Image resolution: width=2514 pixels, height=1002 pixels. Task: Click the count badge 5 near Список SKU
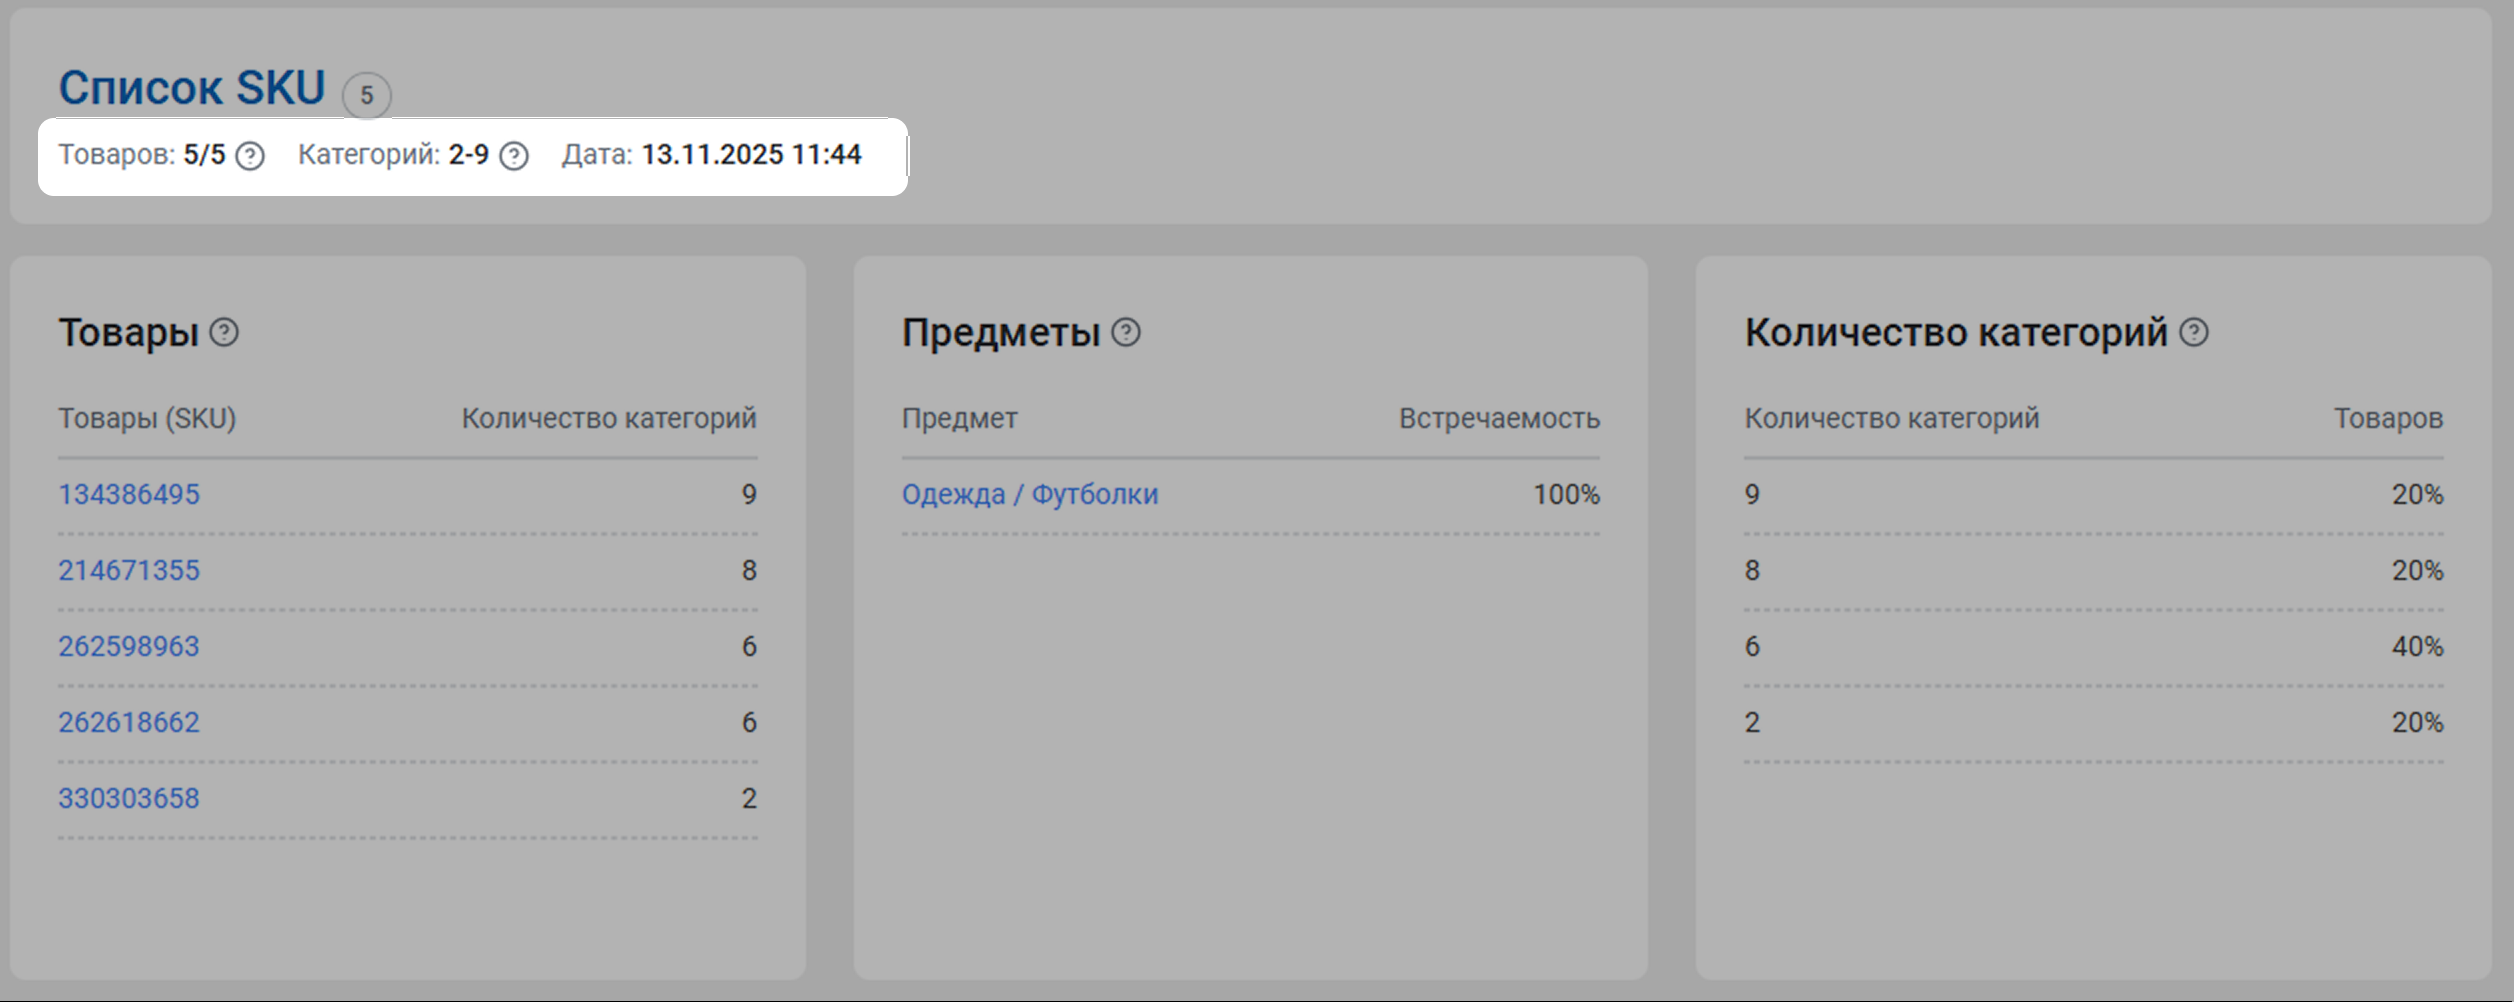pos(367,95)
